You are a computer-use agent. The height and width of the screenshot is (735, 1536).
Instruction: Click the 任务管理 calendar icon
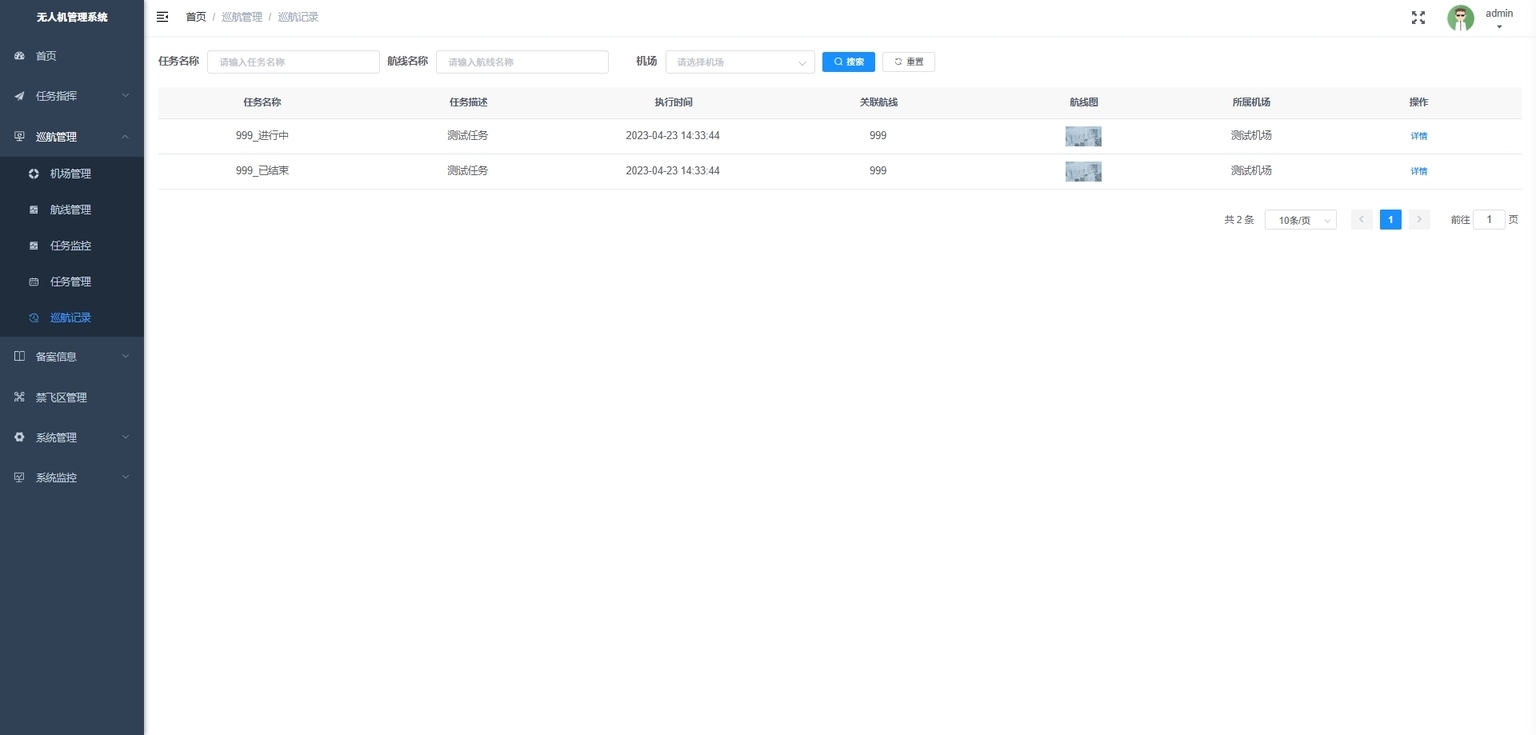[x=33, y=282]
